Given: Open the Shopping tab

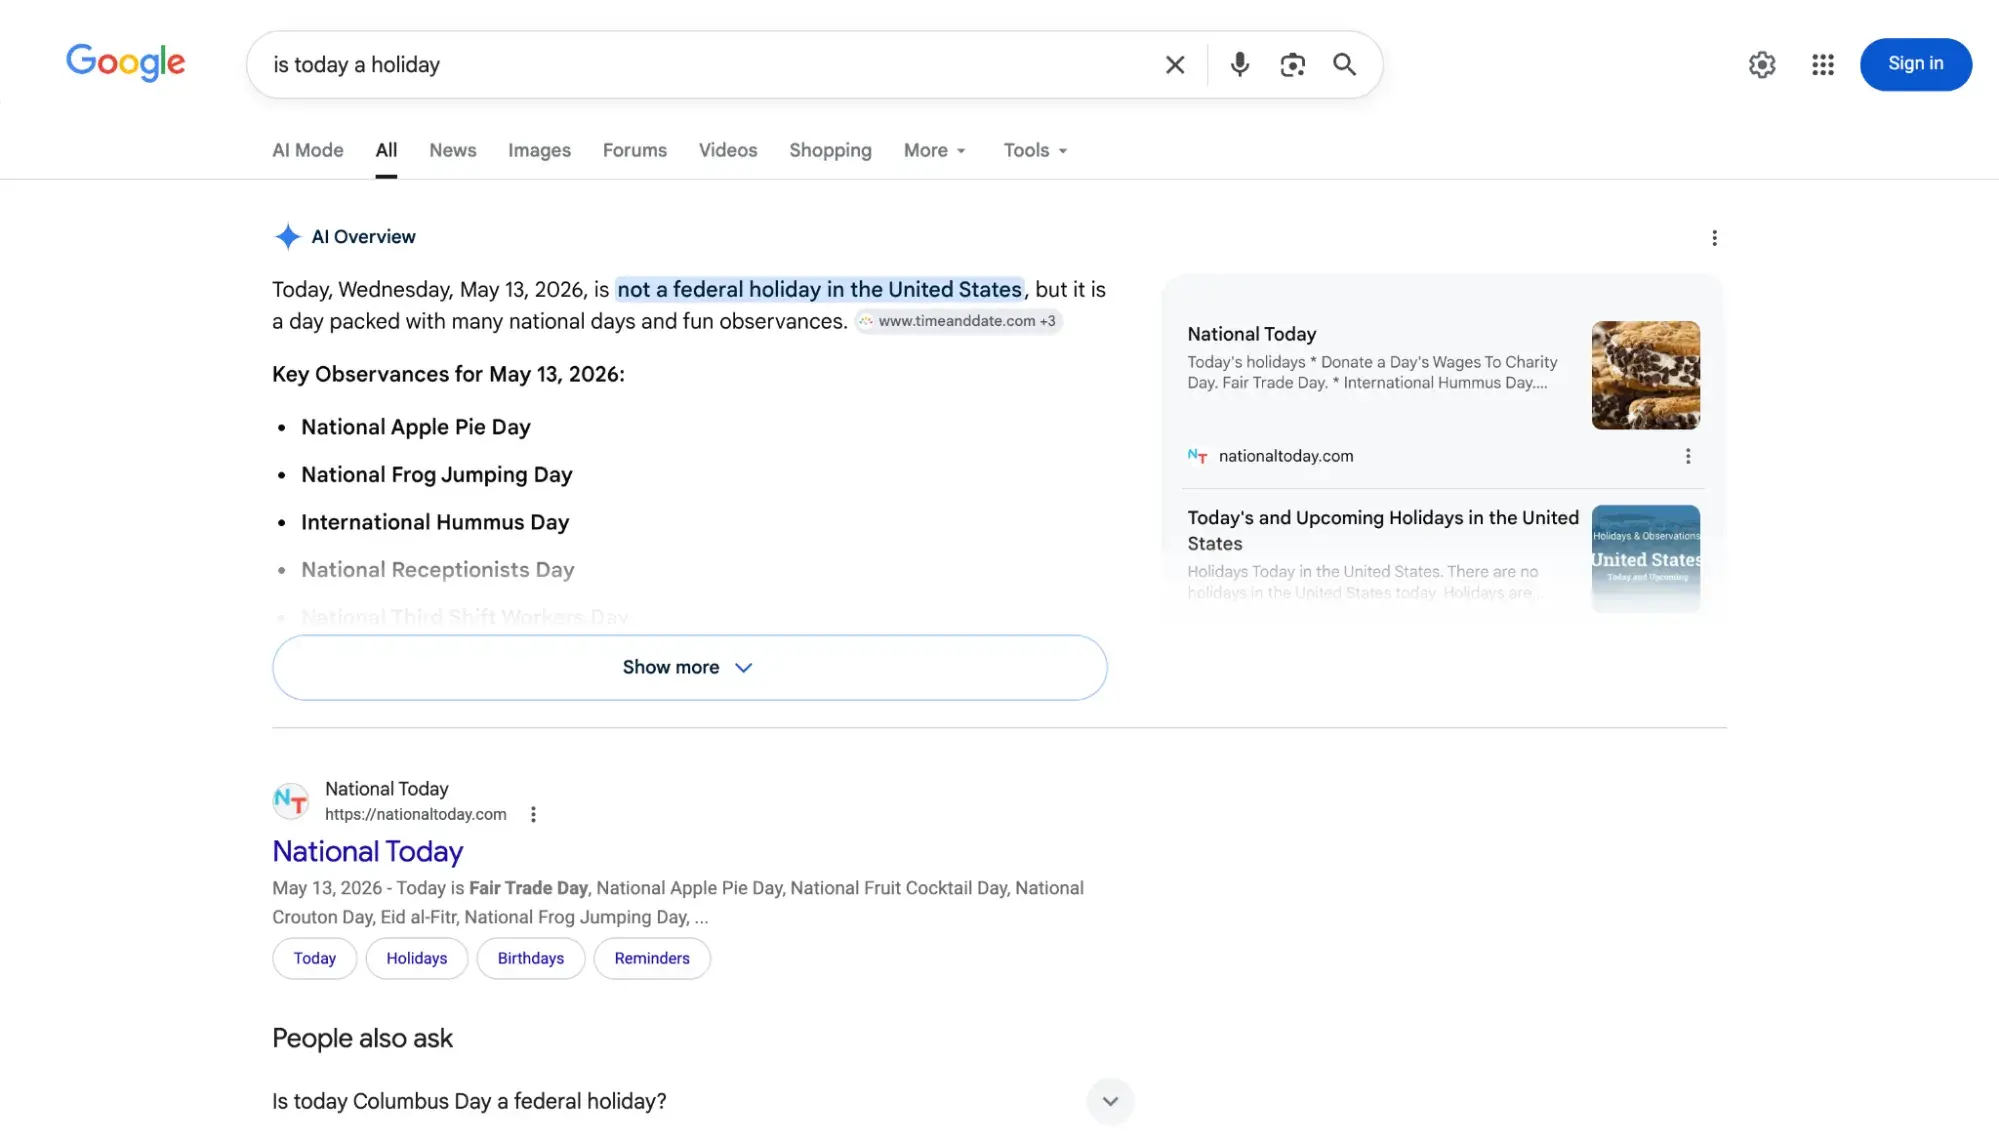Looking at the screenshot, I should coord(830,150).
